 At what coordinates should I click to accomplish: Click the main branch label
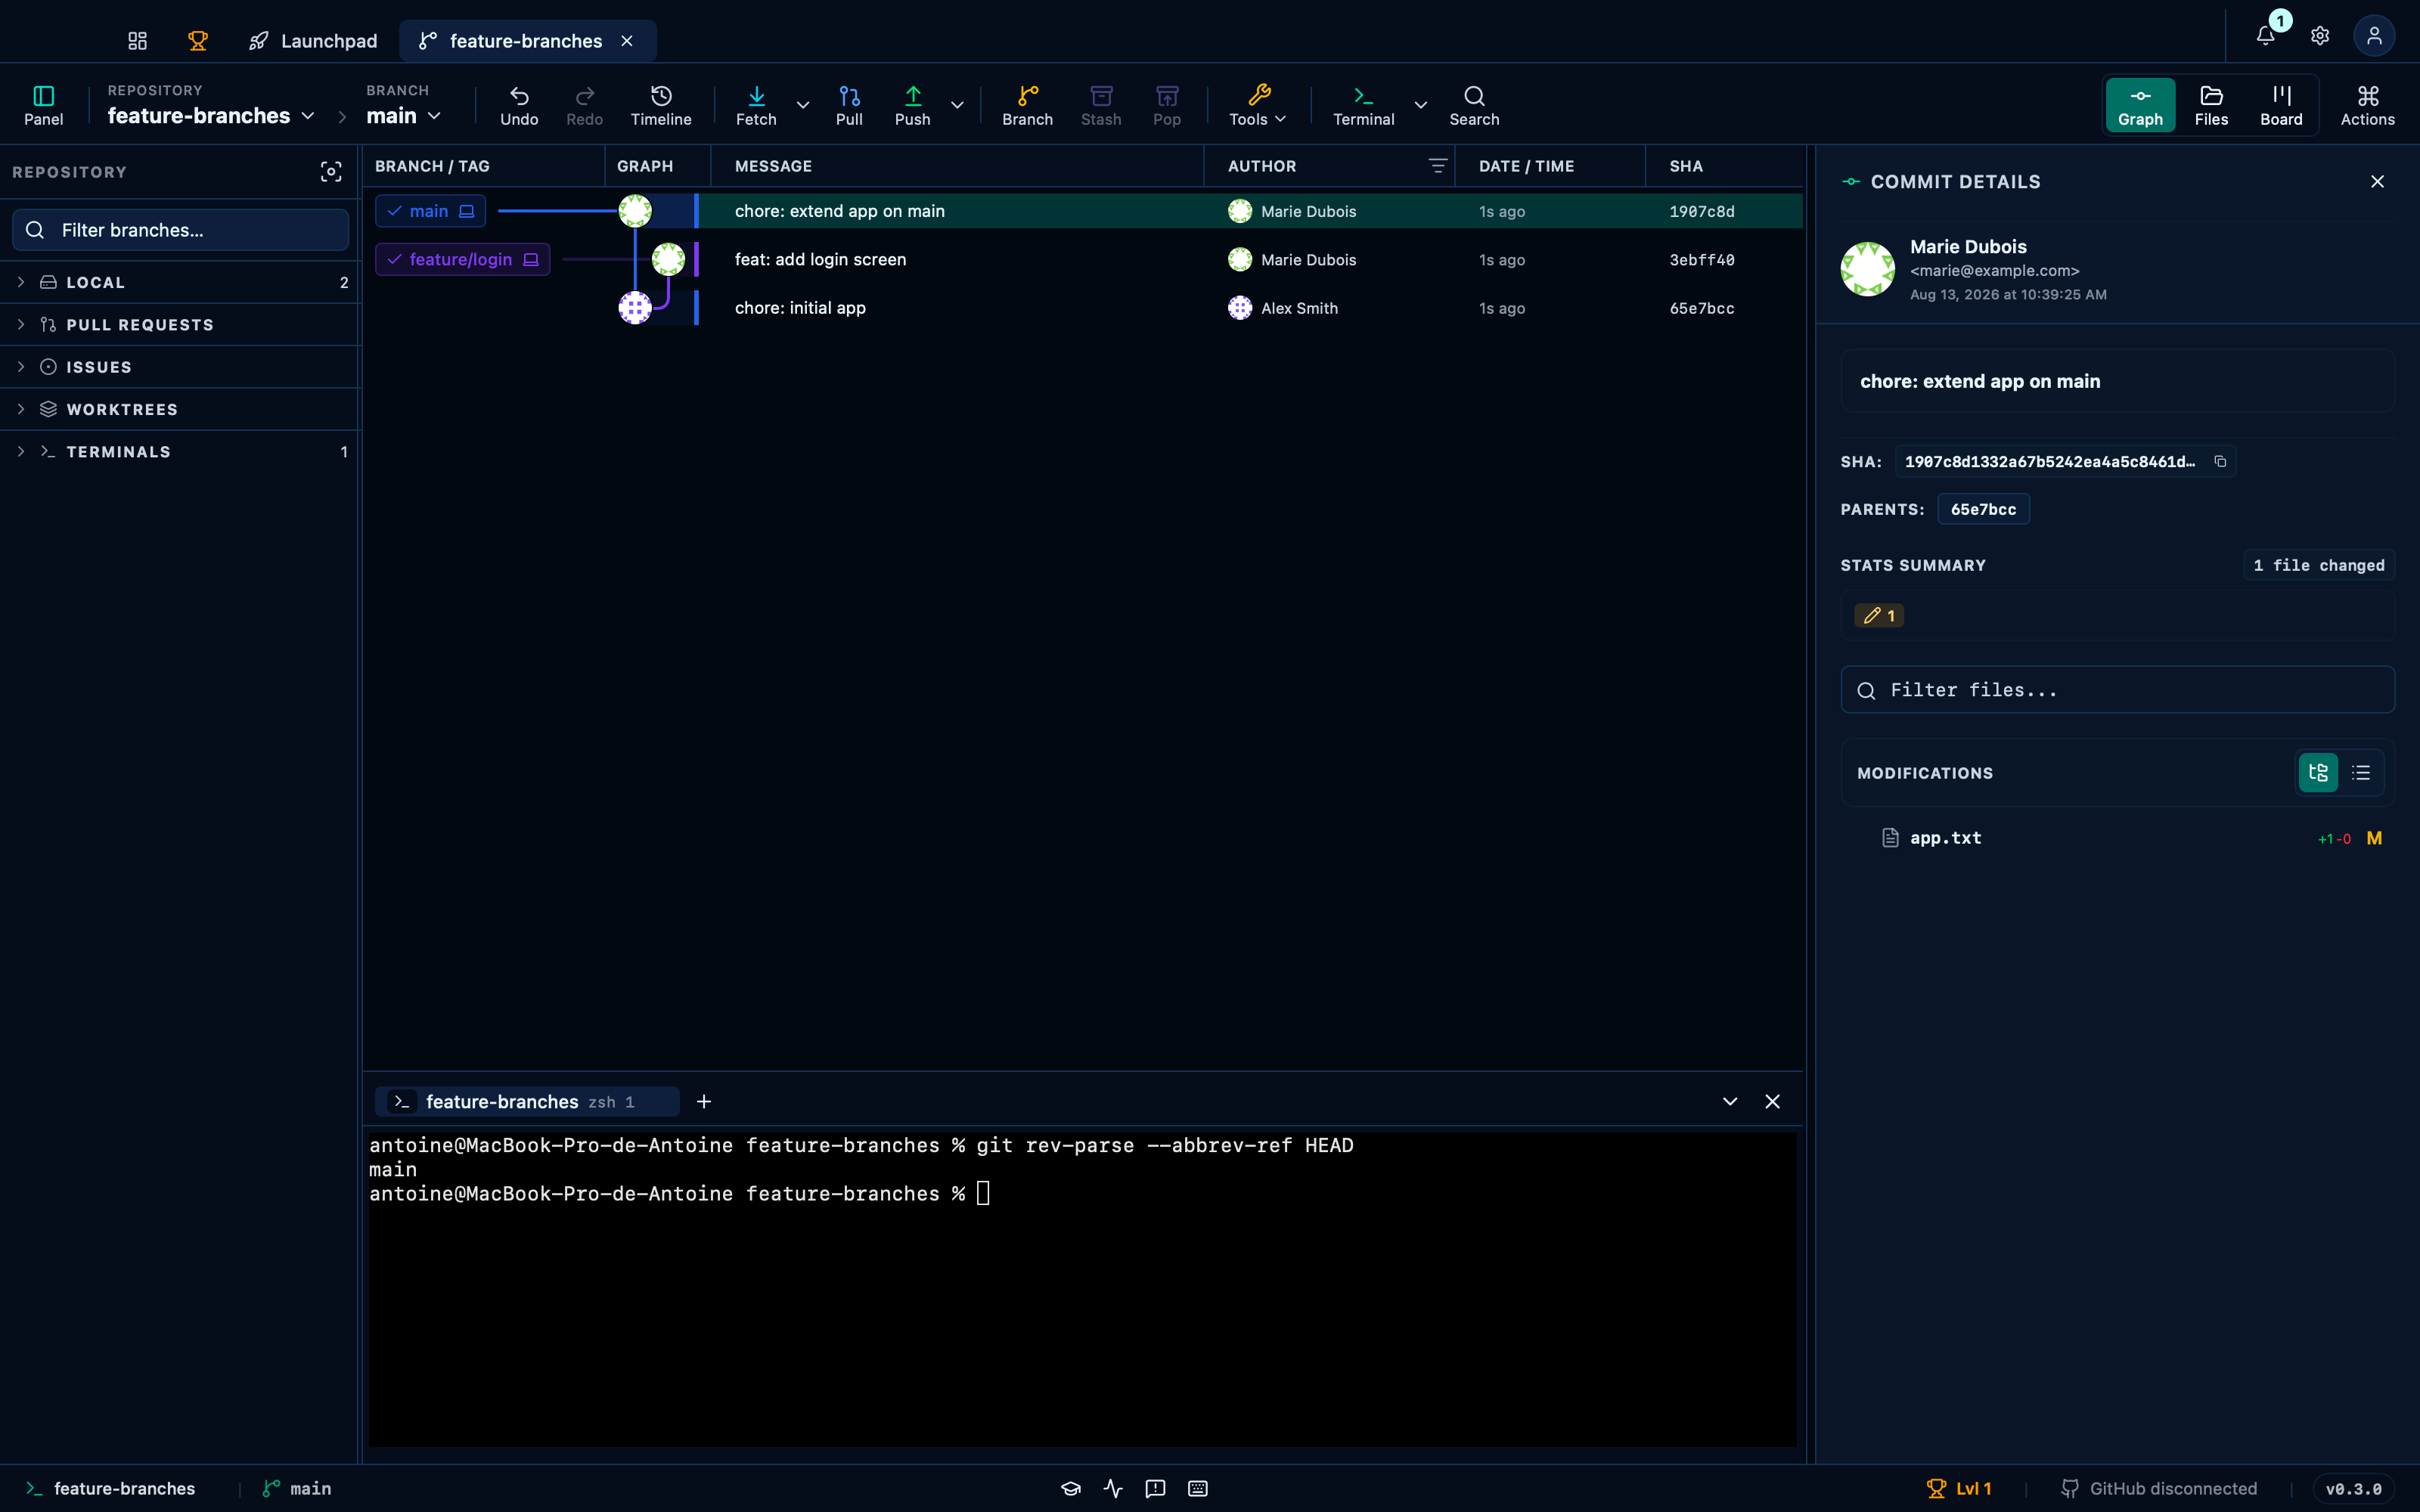click(431, 211)
